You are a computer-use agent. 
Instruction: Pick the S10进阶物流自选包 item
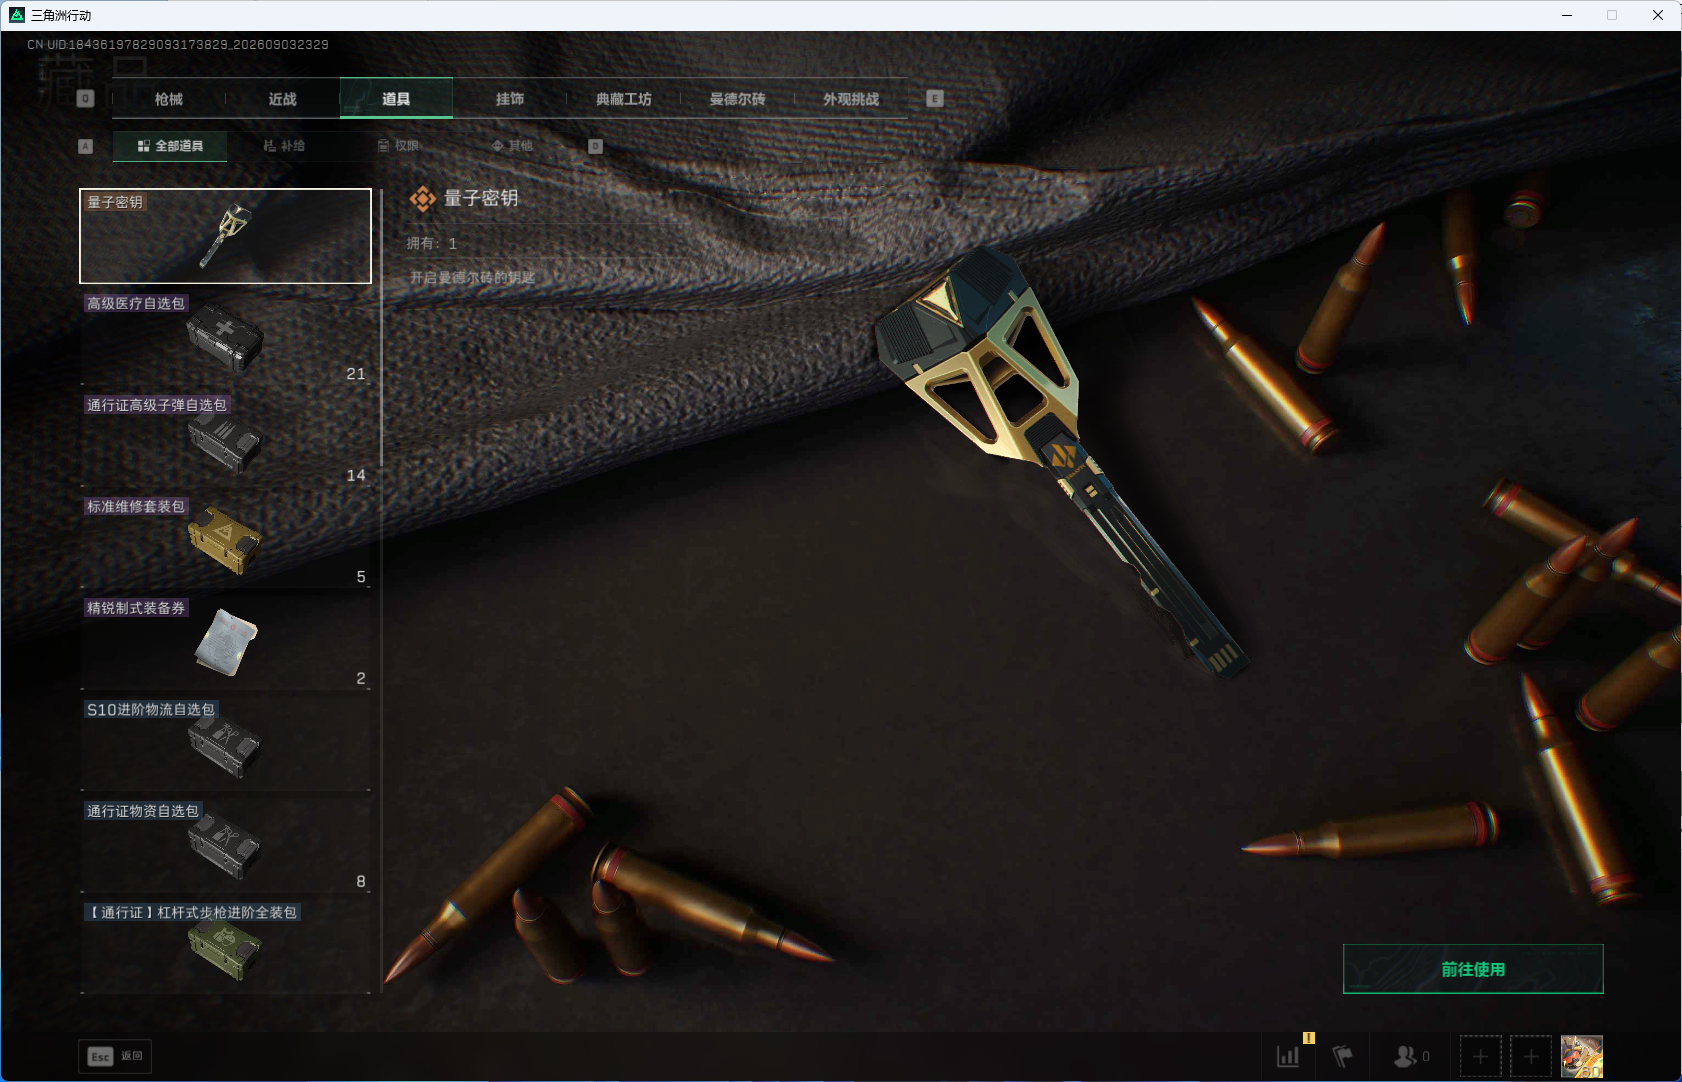(225, 744)
